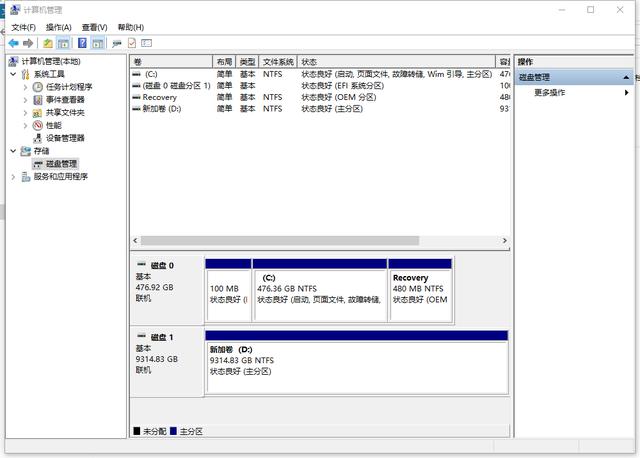Select 任务计划程序 in the tree

pos(69,87)
